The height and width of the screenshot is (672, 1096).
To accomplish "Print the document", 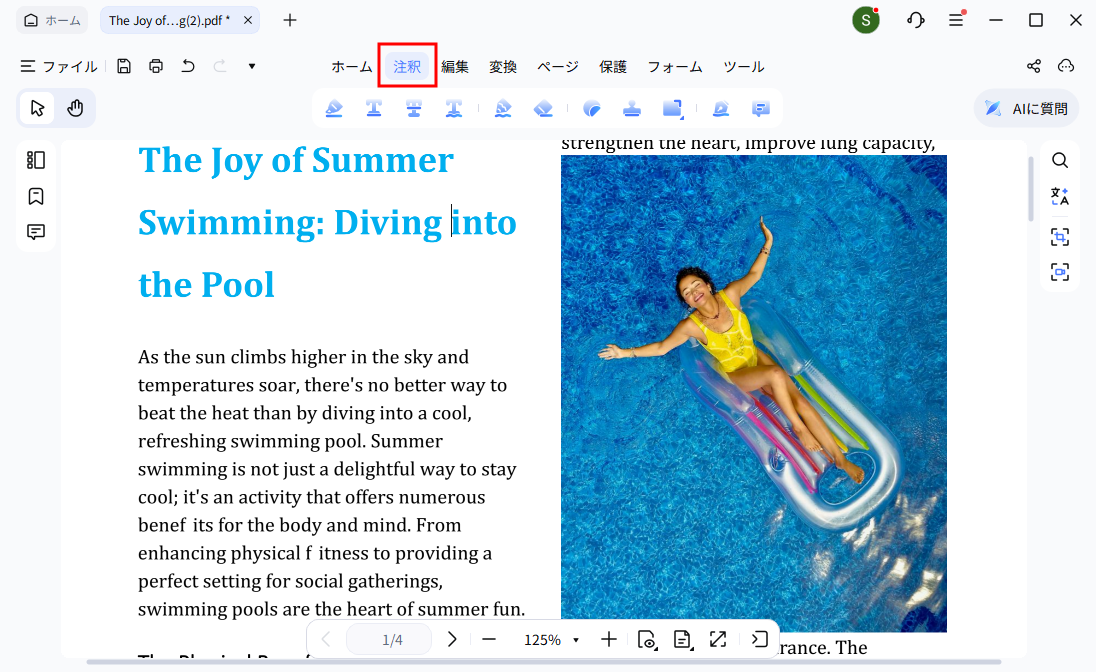I will coord(156,66).
